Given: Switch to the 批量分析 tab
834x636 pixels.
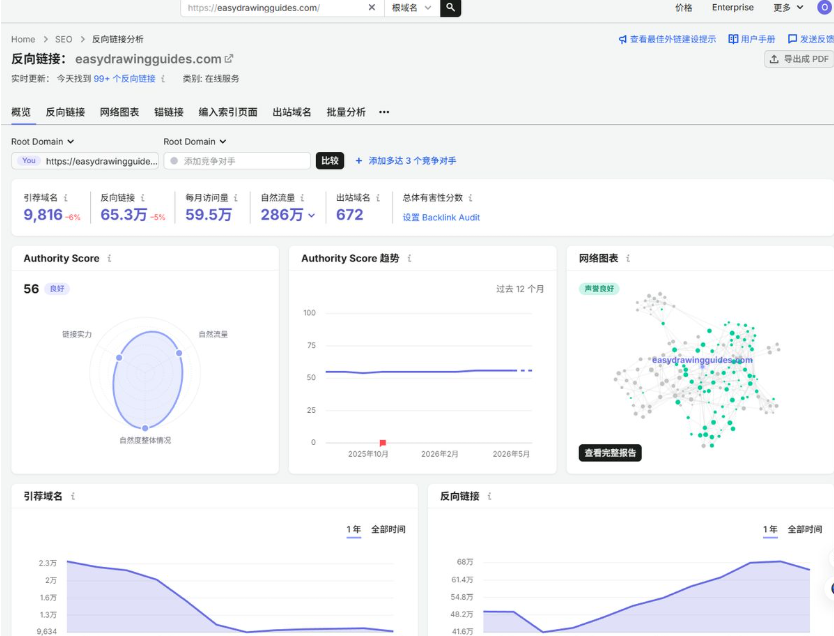Looking at the screenshot, I should pos(346,112).
